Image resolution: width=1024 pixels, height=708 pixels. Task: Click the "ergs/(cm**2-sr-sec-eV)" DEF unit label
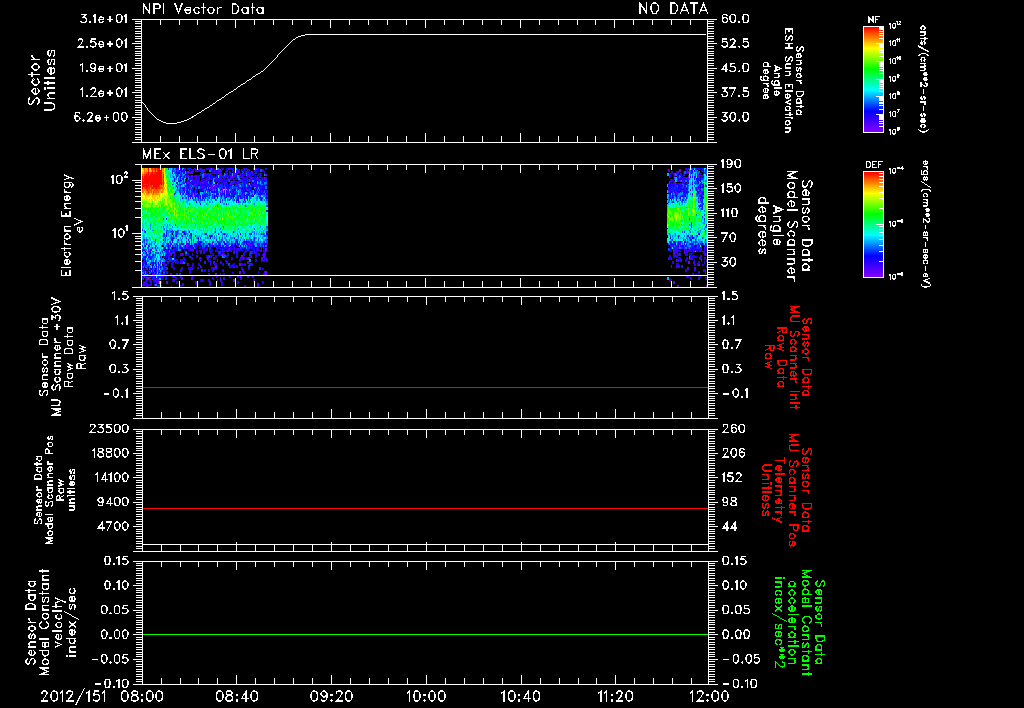(925, 223)
